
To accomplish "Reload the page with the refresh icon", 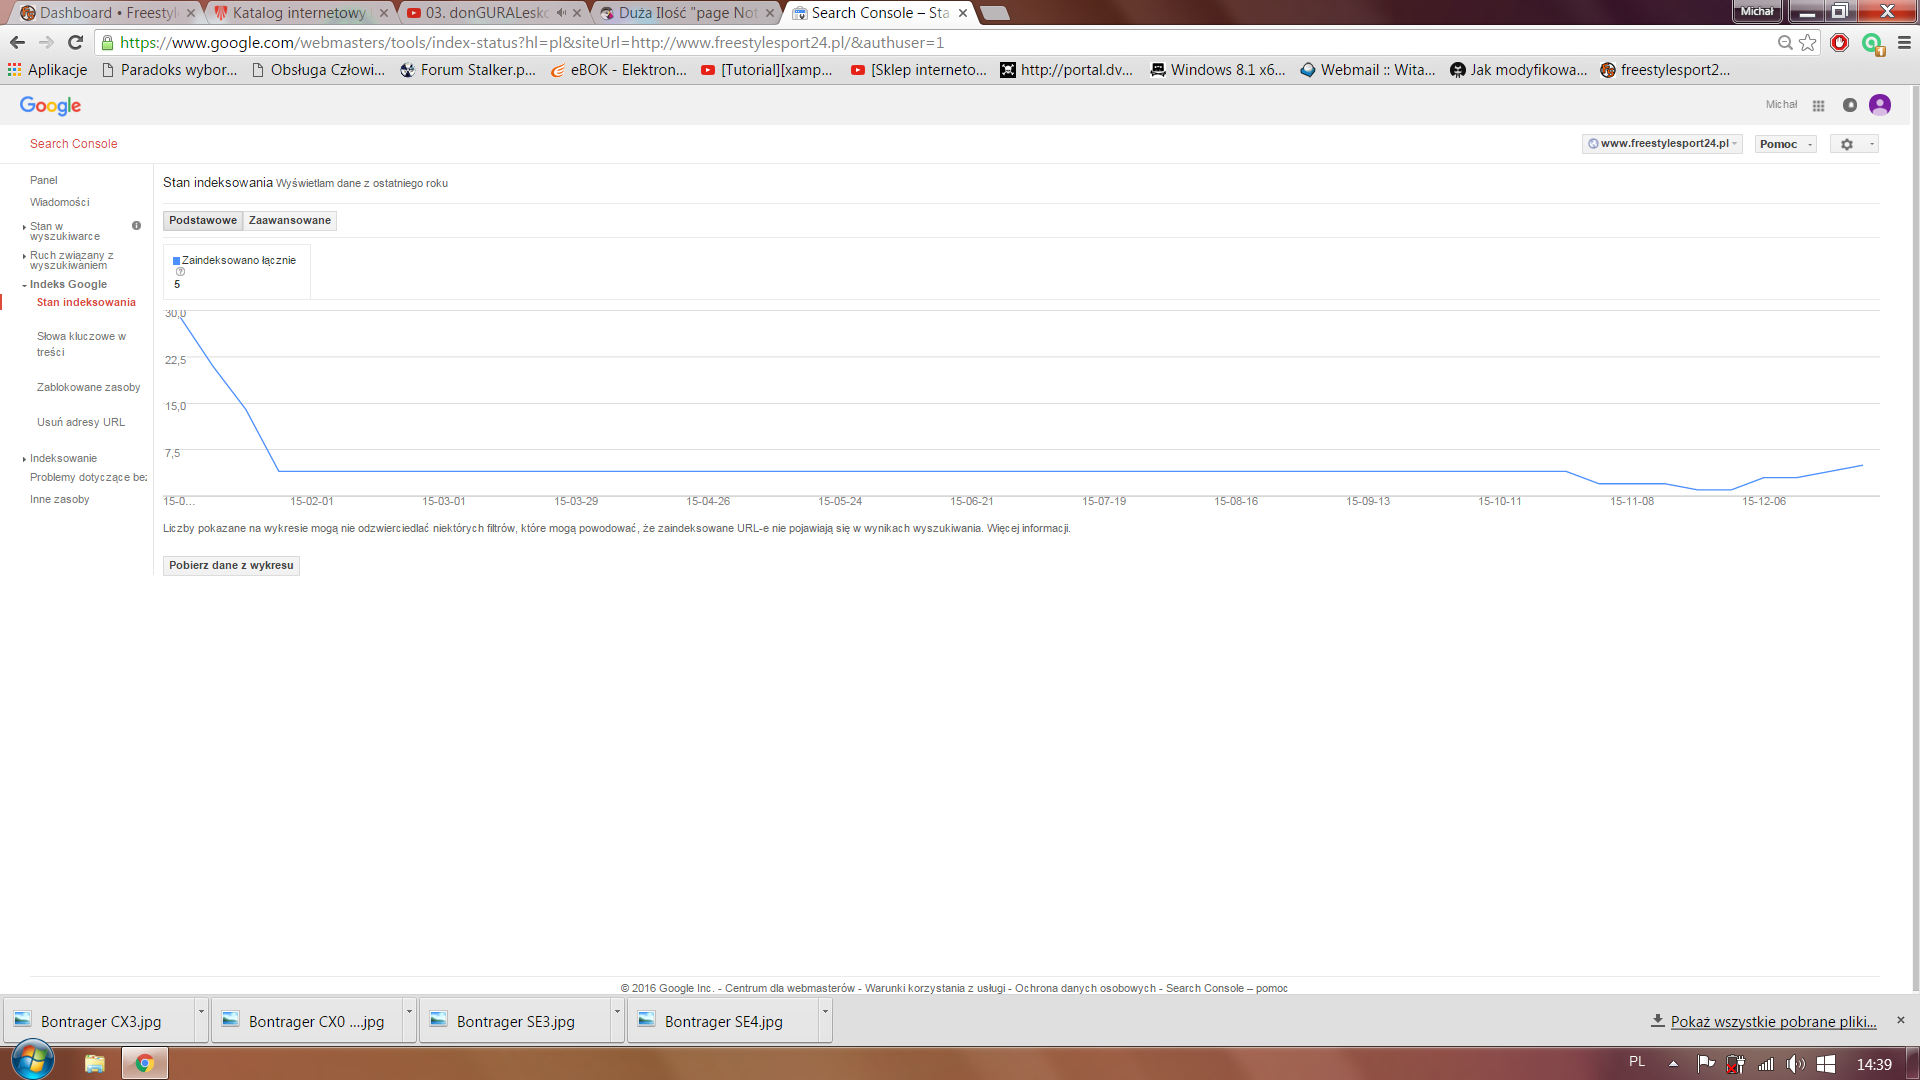I will 75,43.
